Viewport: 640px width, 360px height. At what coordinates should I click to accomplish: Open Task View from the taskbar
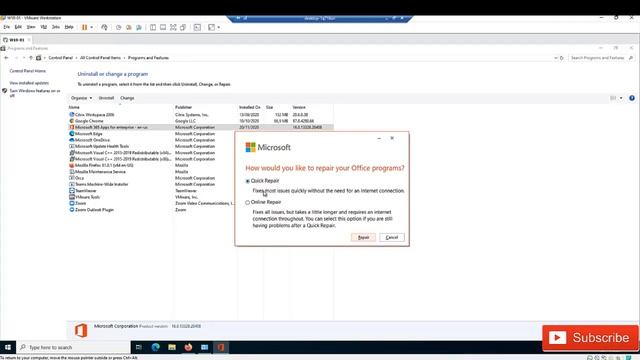pyautogui.click(x=139, y=347)
